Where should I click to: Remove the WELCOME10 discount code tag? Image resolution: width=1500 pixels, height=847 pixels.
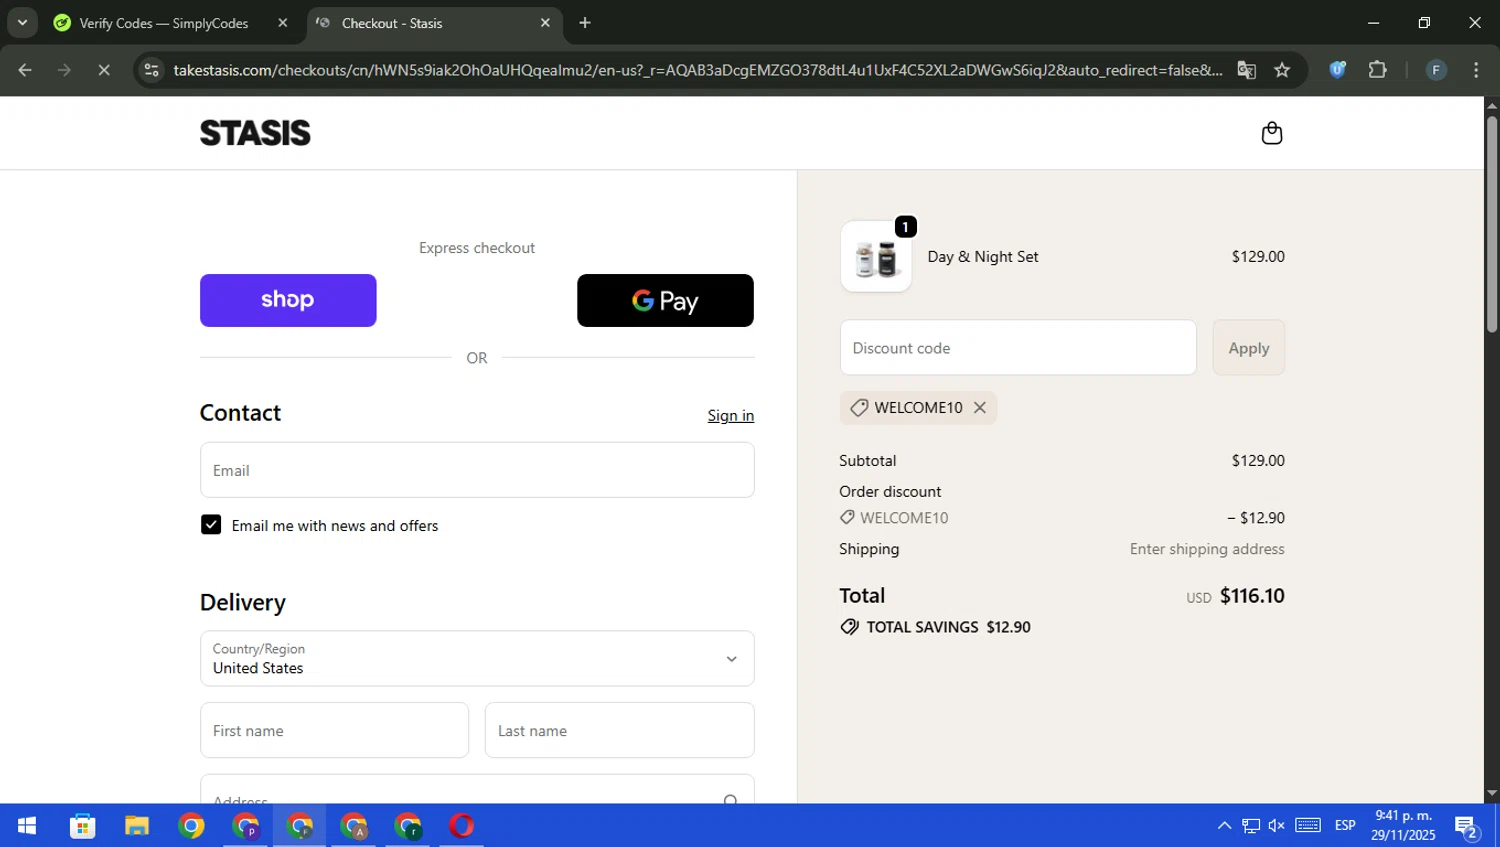pyautogui.click(x=980, y=407)
